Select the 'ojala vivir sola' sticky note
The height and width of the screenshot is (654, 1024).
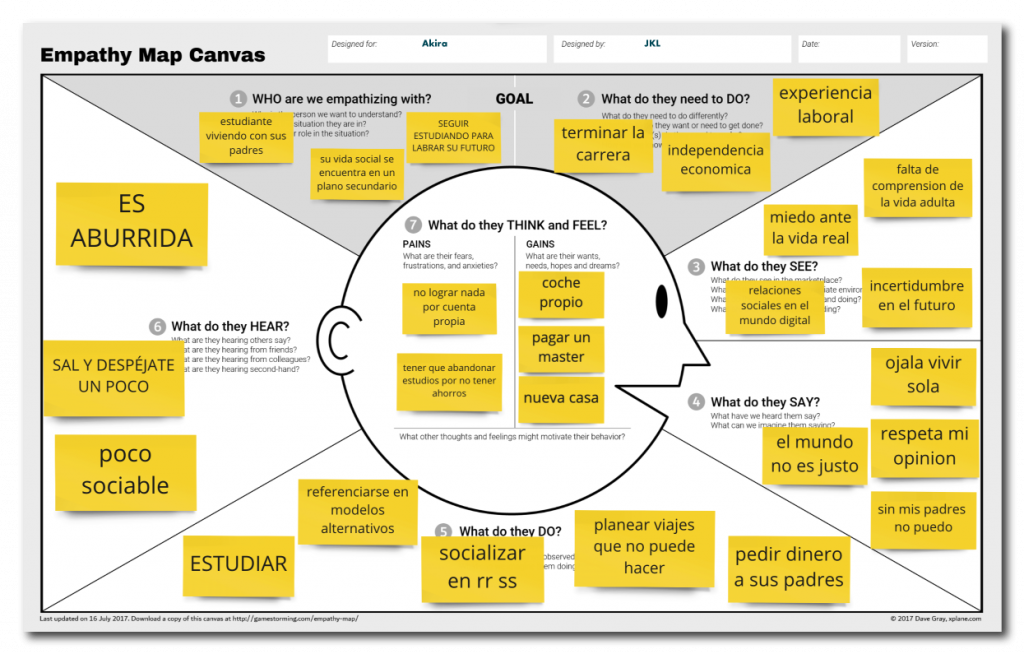click(x=923, y=375)
